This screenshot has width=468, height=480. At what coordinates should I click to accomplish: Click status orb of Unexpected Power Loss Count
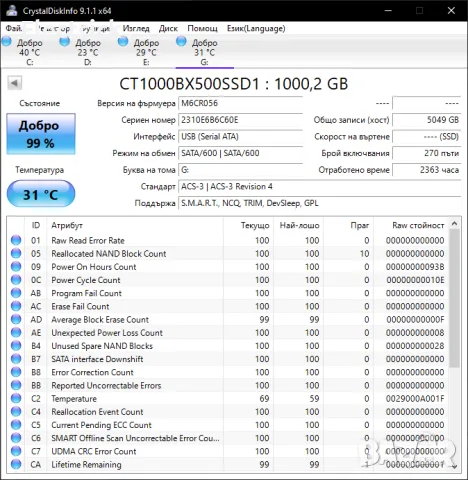point(16,332)
